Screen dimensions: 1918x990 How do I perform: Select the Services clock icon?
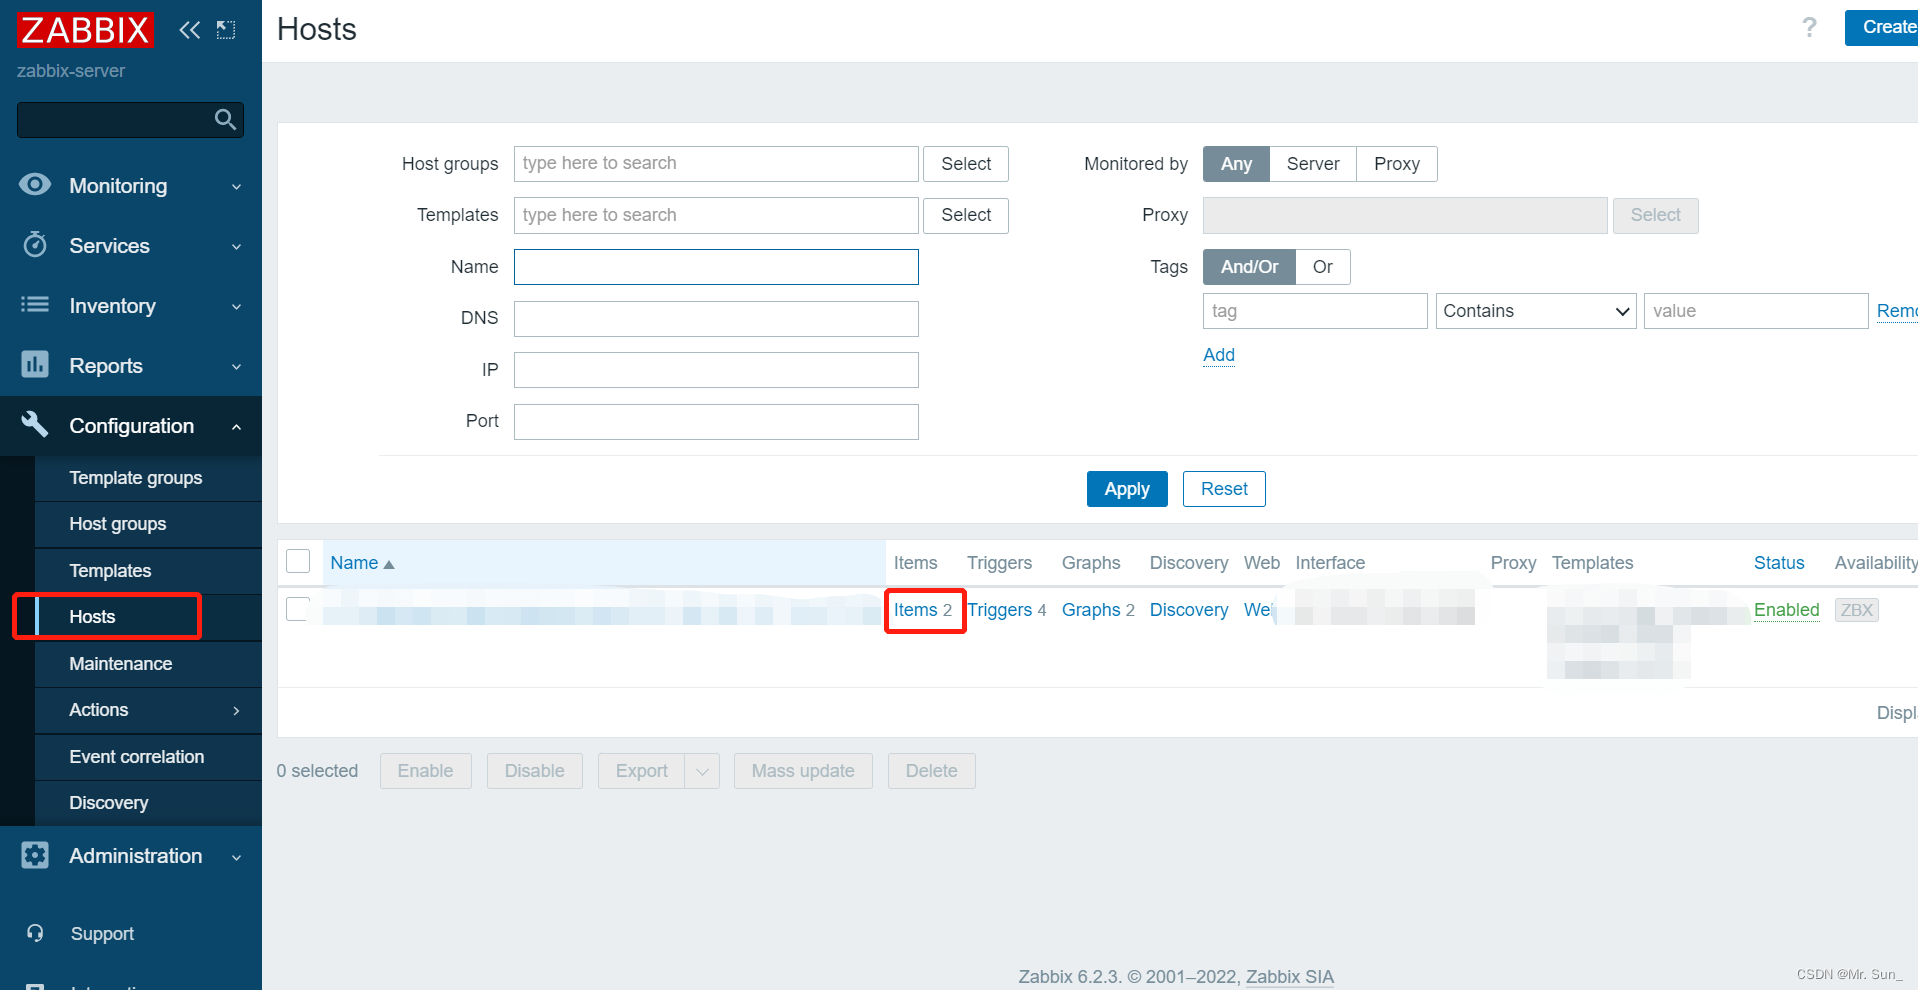pyautogui.click(x=34, y=245)
